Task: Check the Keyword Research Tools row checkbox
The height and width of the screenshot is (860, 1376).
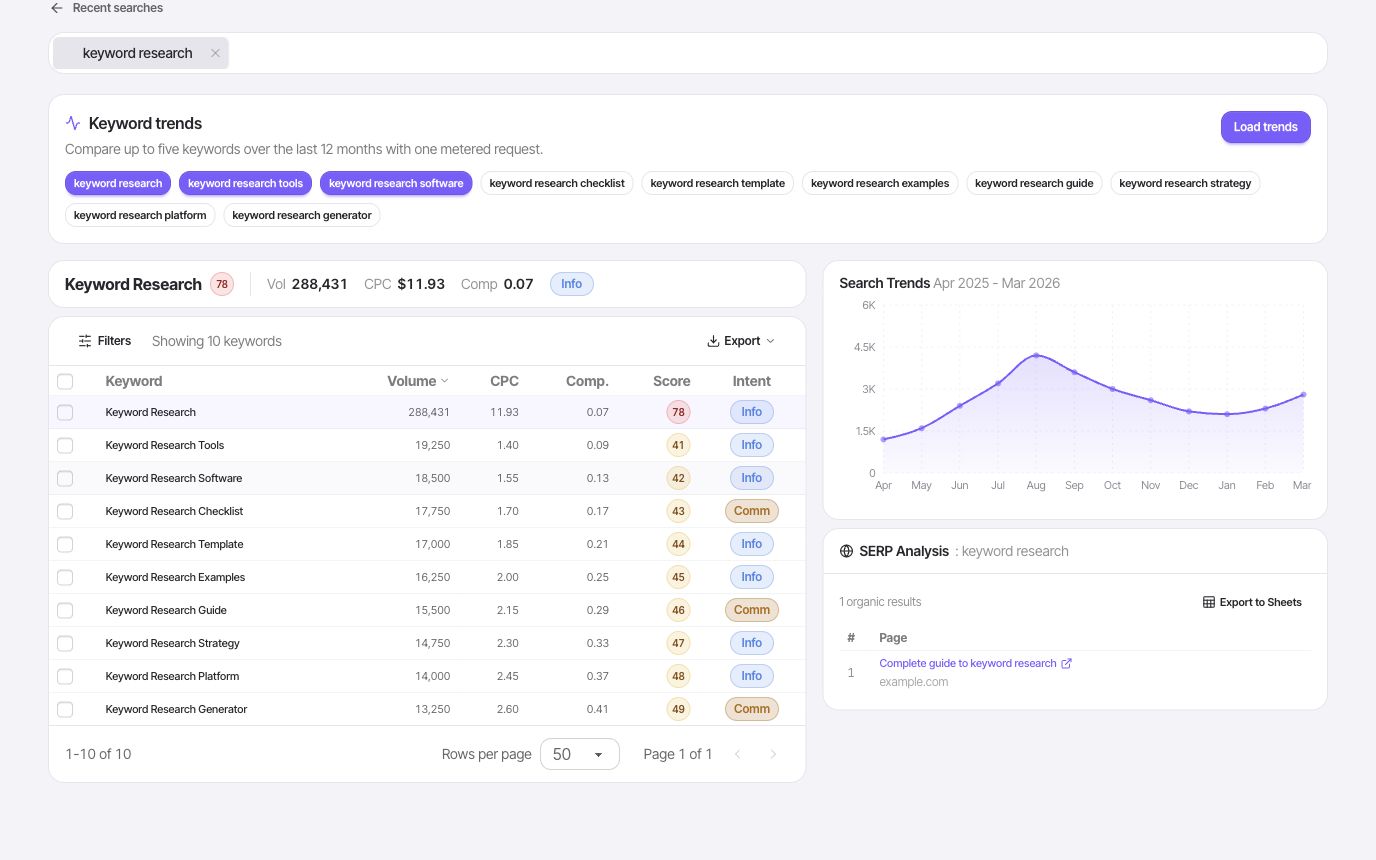Action: (x=65, y=445)
